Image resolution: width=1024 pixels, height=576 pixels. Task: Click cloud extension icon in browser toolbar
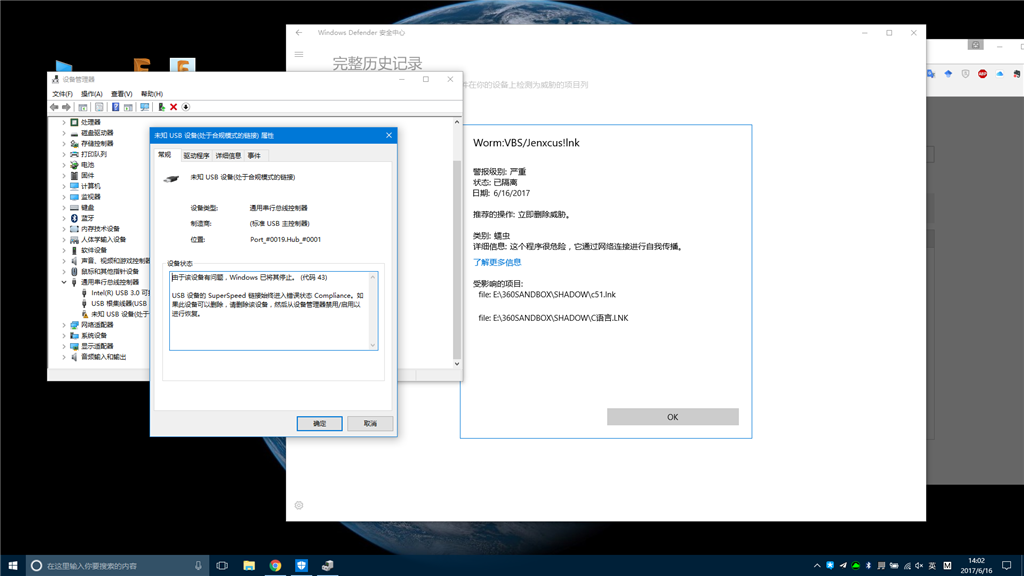click(x=1000, y=74)
